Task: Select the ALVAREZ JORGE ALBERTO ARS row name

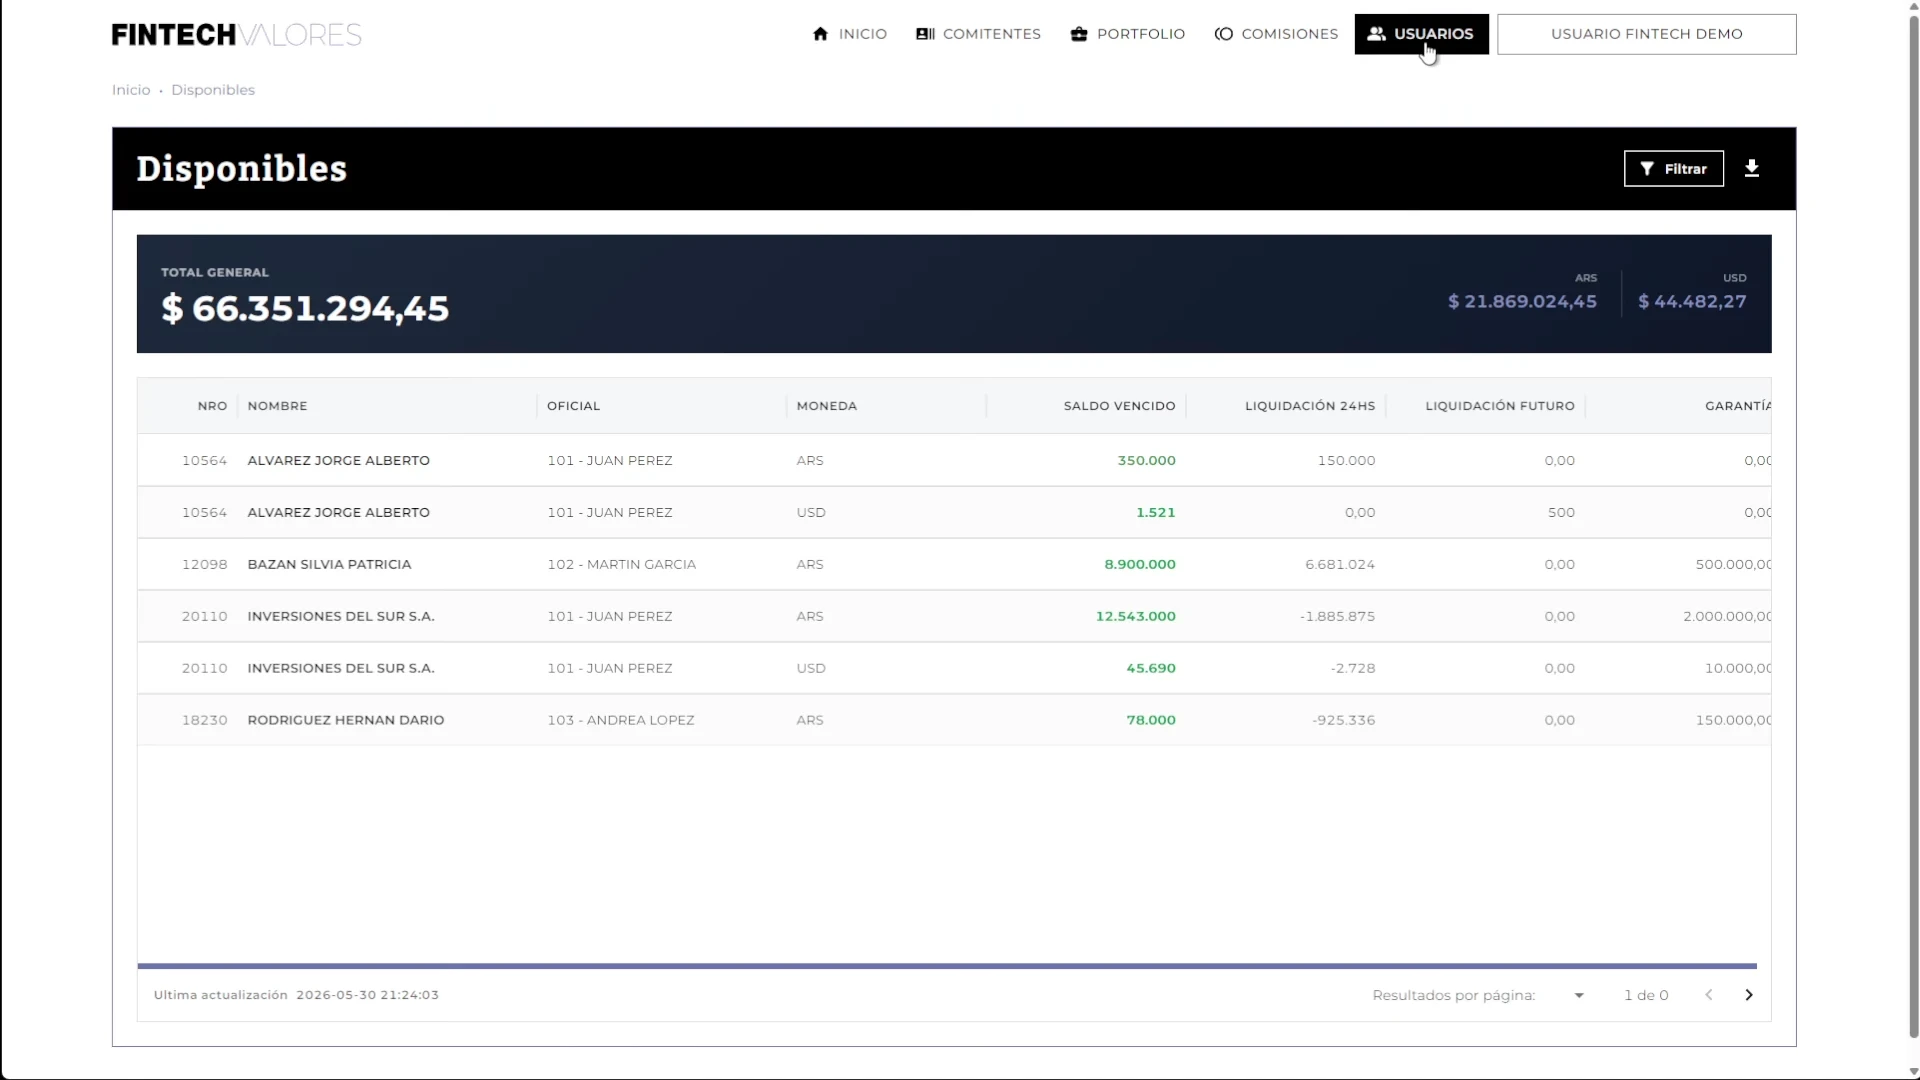Action: 338,461
